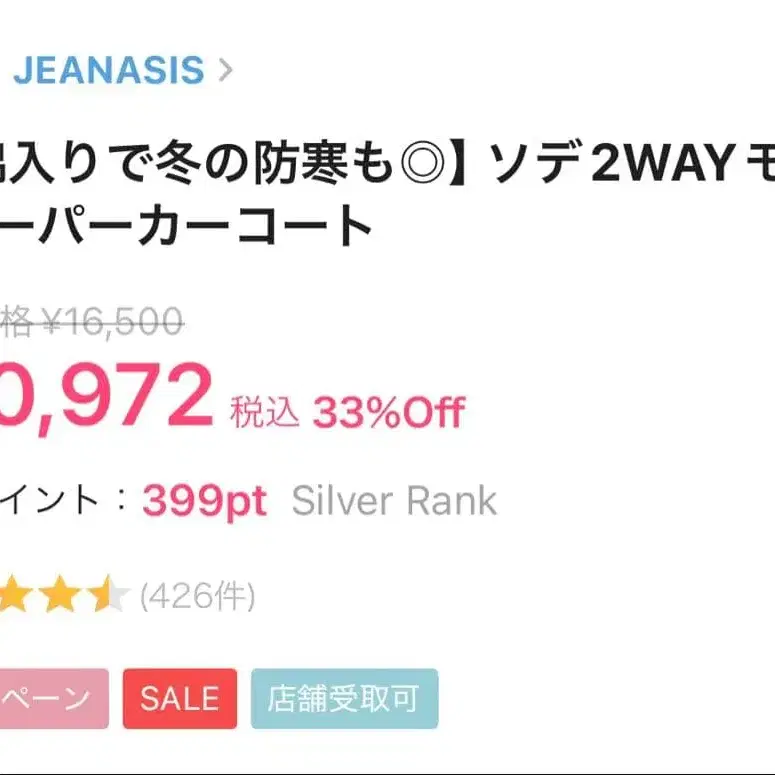Image resolution: width=775 pixels, height=775 pixels.
Task: Click the 399pt points value
Action: click(204, 500)
